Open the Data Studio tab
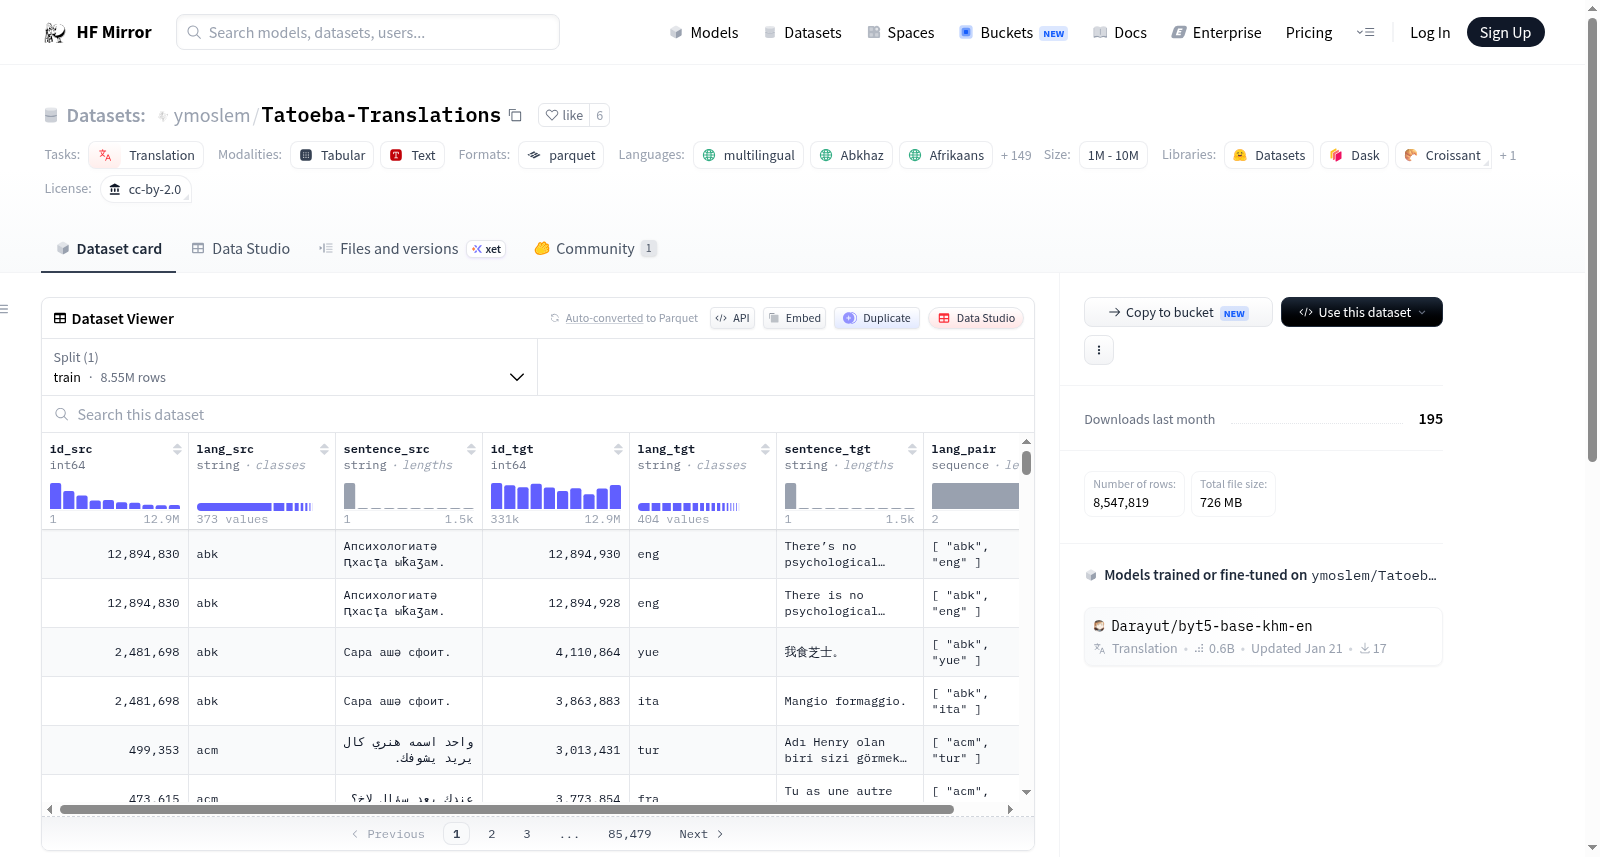 241,249
